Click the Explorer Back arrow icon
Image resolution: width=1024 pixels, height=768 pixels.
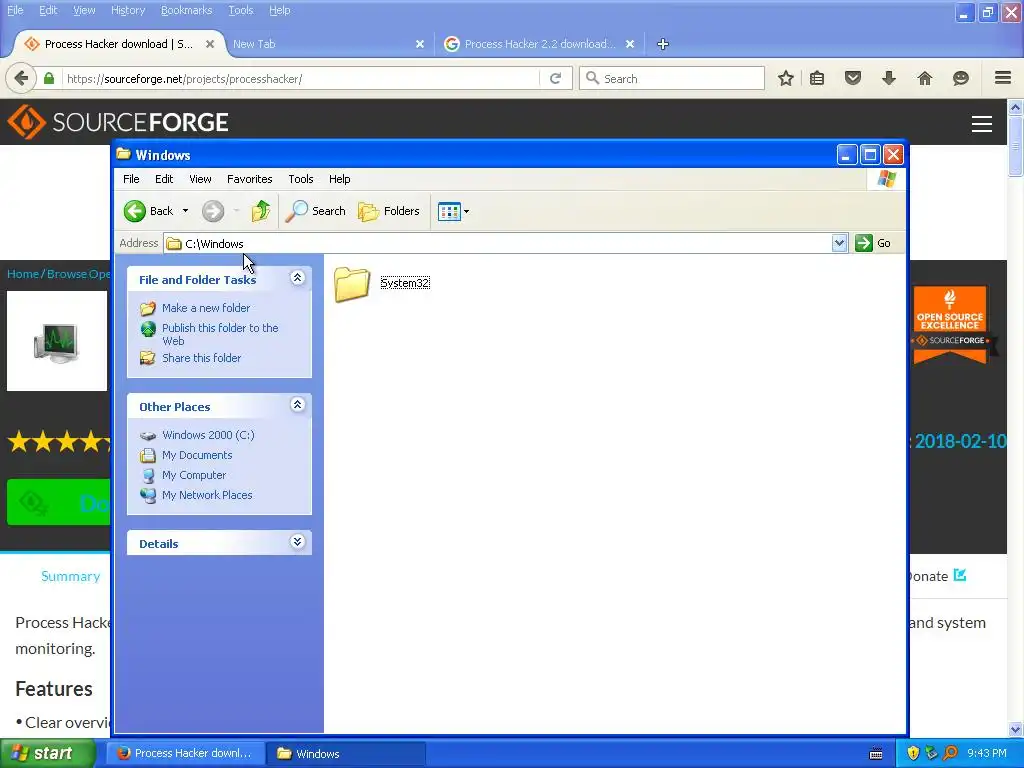click(135, 211)
